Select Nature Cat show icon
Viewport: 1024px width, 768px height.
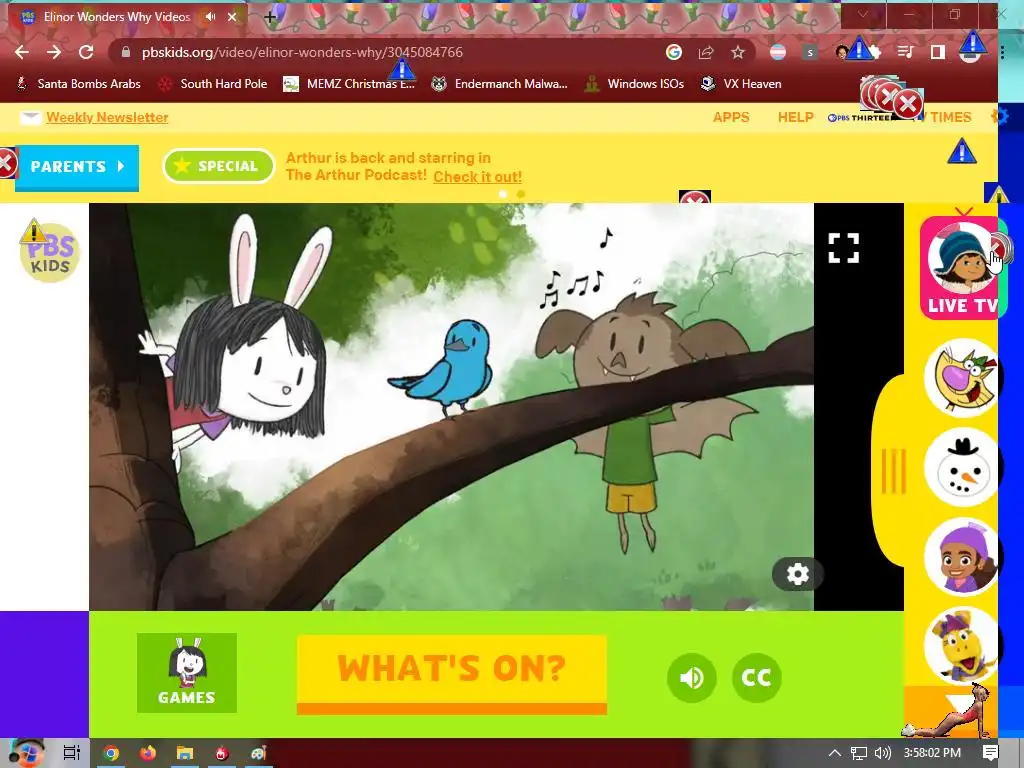point(962,378)
